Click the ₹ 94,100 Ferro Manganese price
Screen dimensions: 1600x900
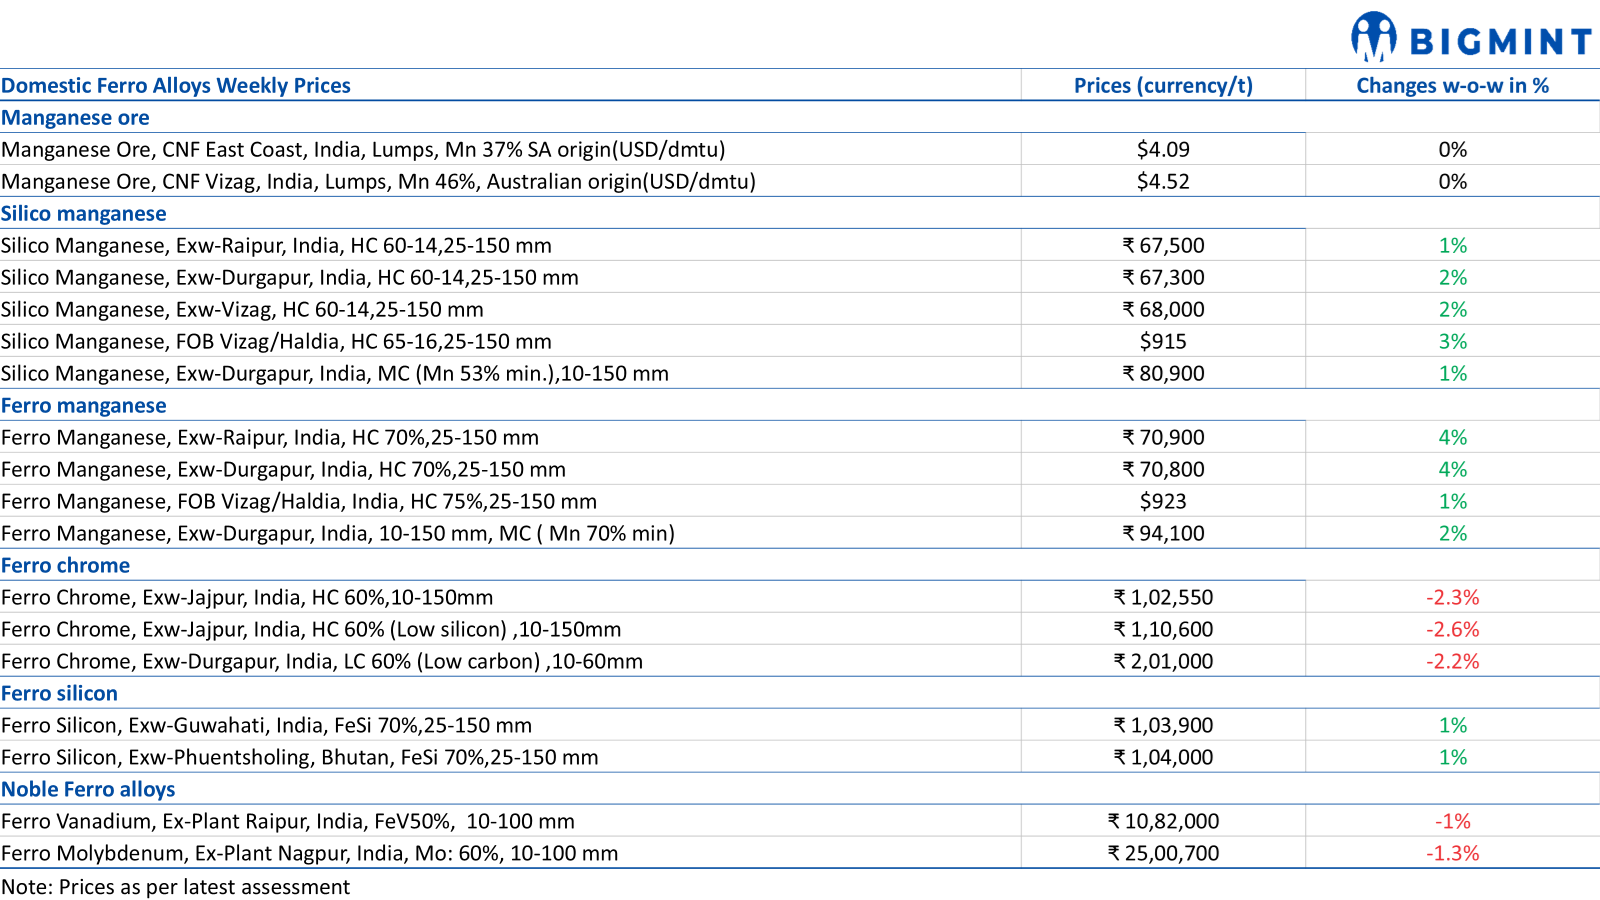(1163, 534)
